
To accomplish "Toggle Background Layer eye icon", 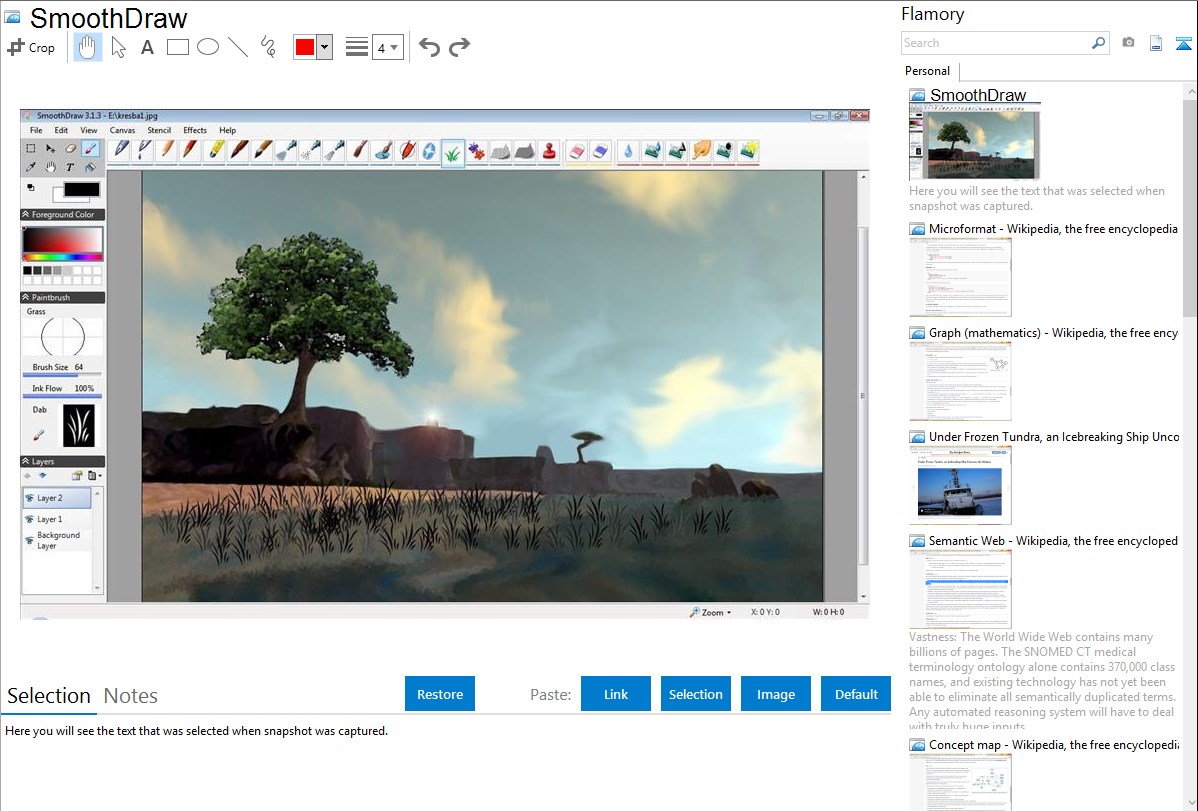I will pos(29,540).
